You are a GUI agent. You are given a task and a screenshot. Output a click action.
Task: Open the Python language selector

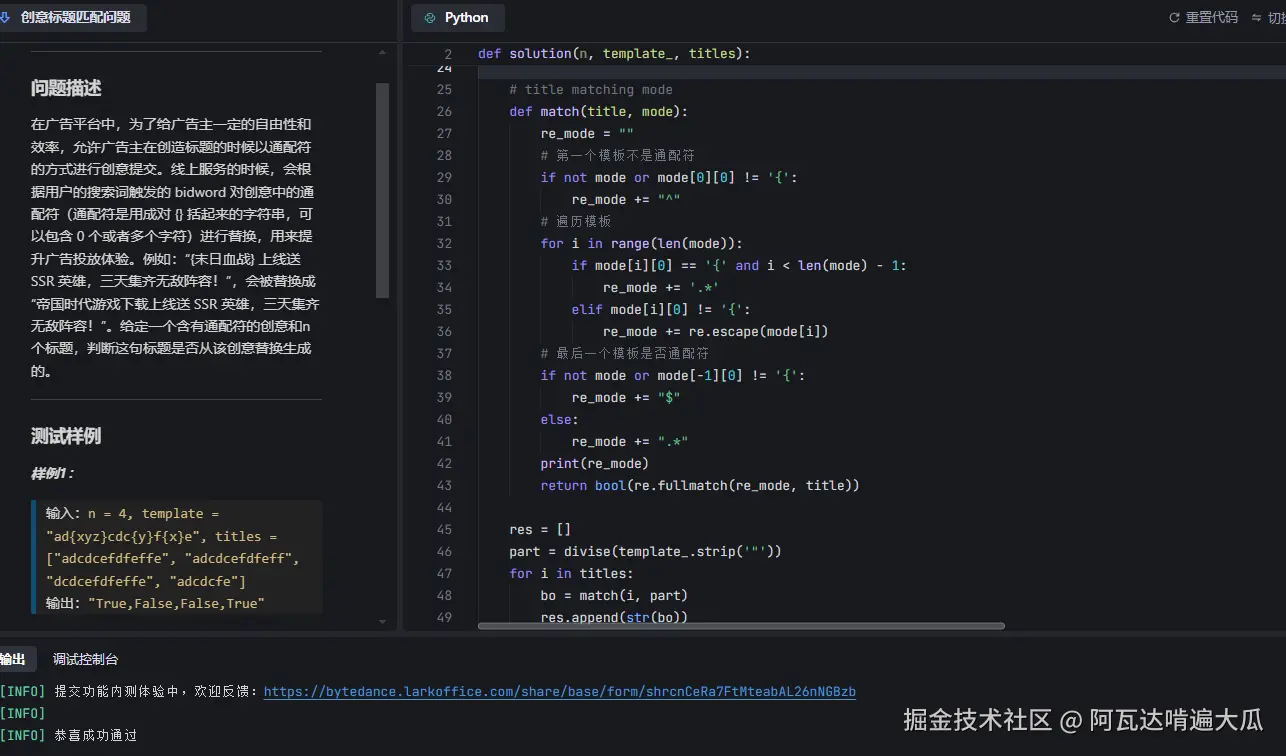point(458,17)
